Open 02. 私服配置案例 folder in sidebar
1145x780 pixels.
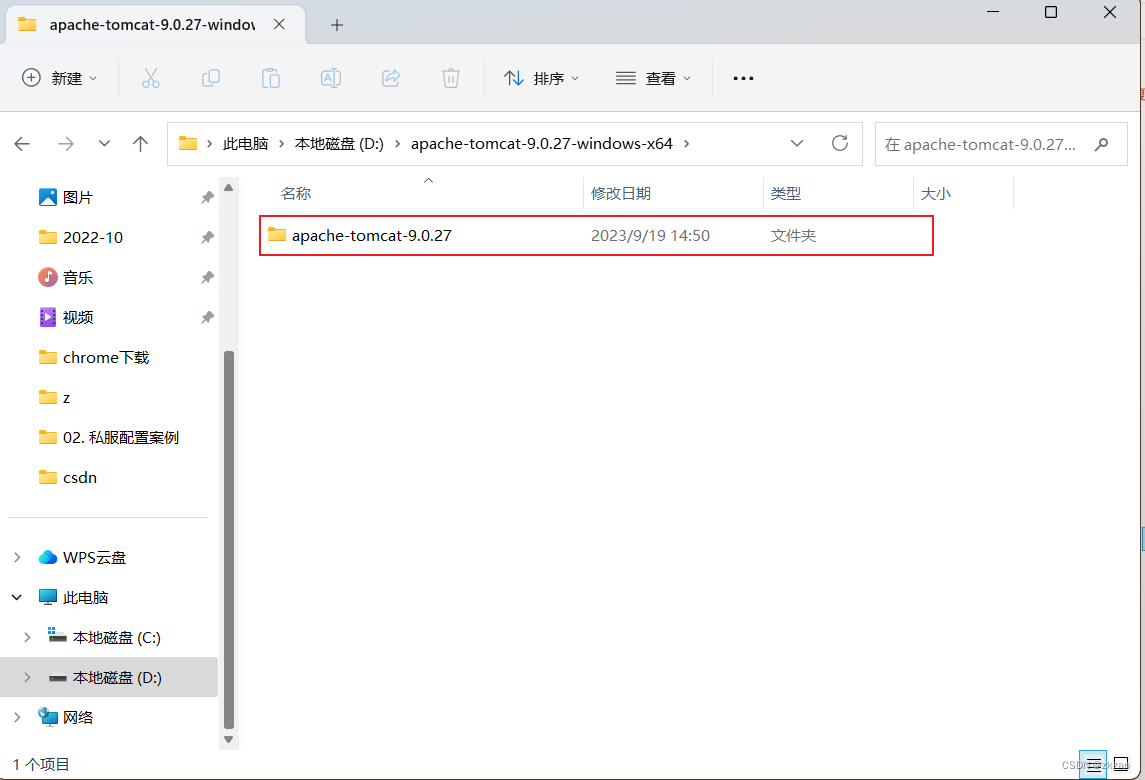[x=120, y=437]
